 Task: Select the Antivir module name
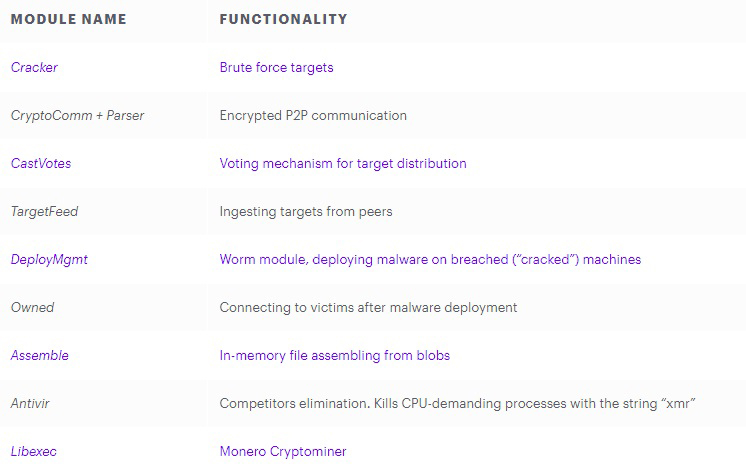pos(32,404)
